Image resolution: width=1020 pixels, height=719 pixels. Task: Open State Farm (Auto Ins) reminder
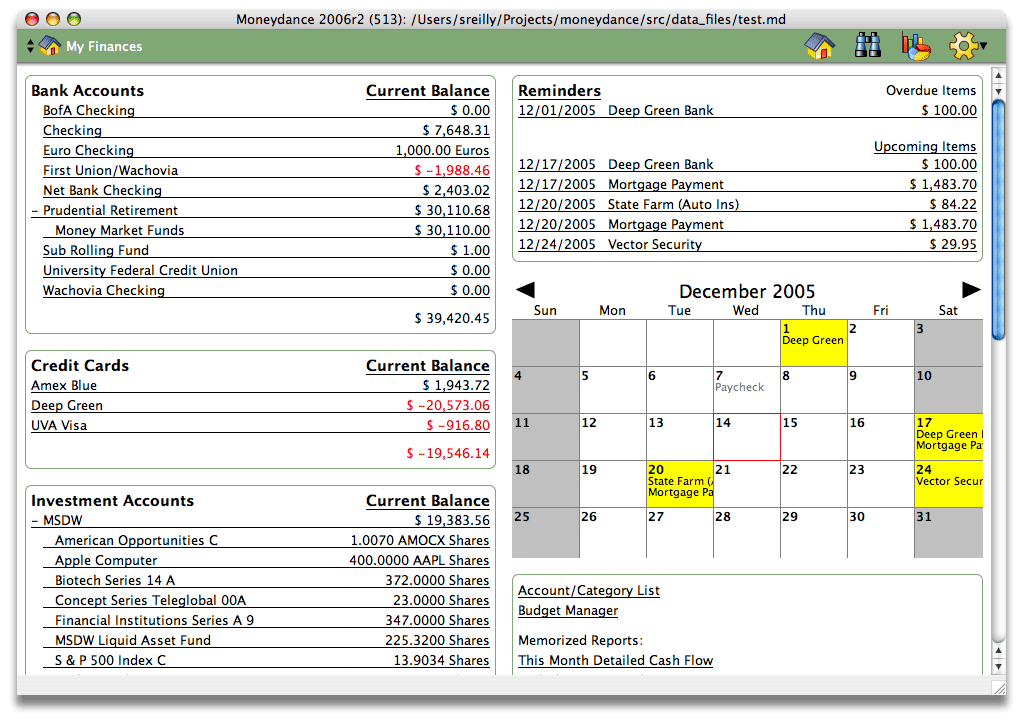pyautogui.click(x=747, y=204)
